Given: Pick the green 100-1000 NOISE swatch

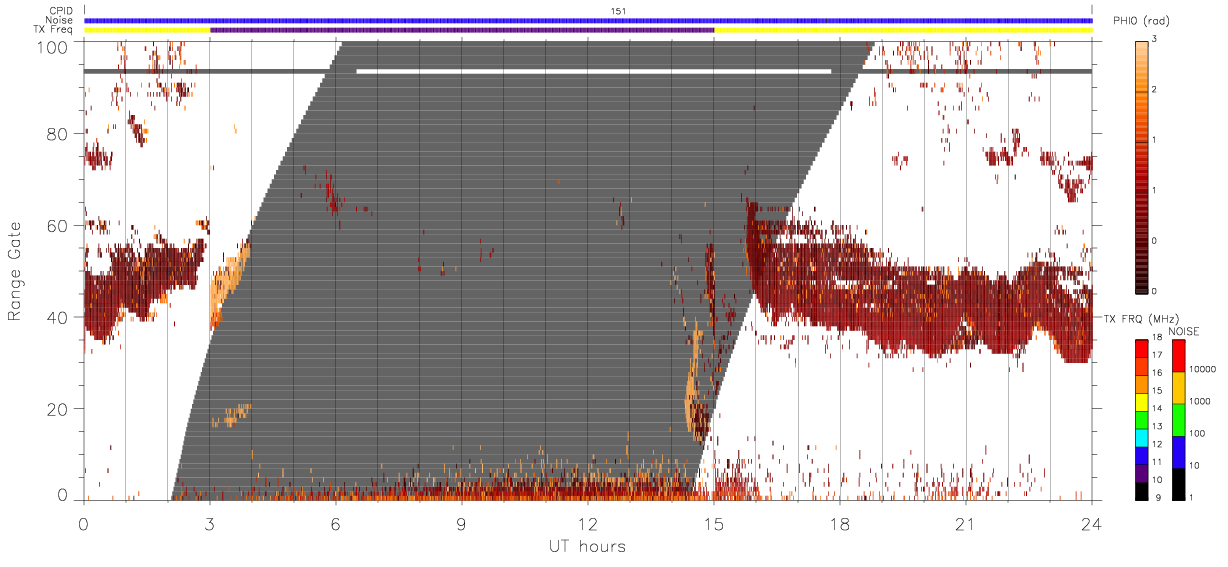Looking at the screenshot, I should point(1179,419).
